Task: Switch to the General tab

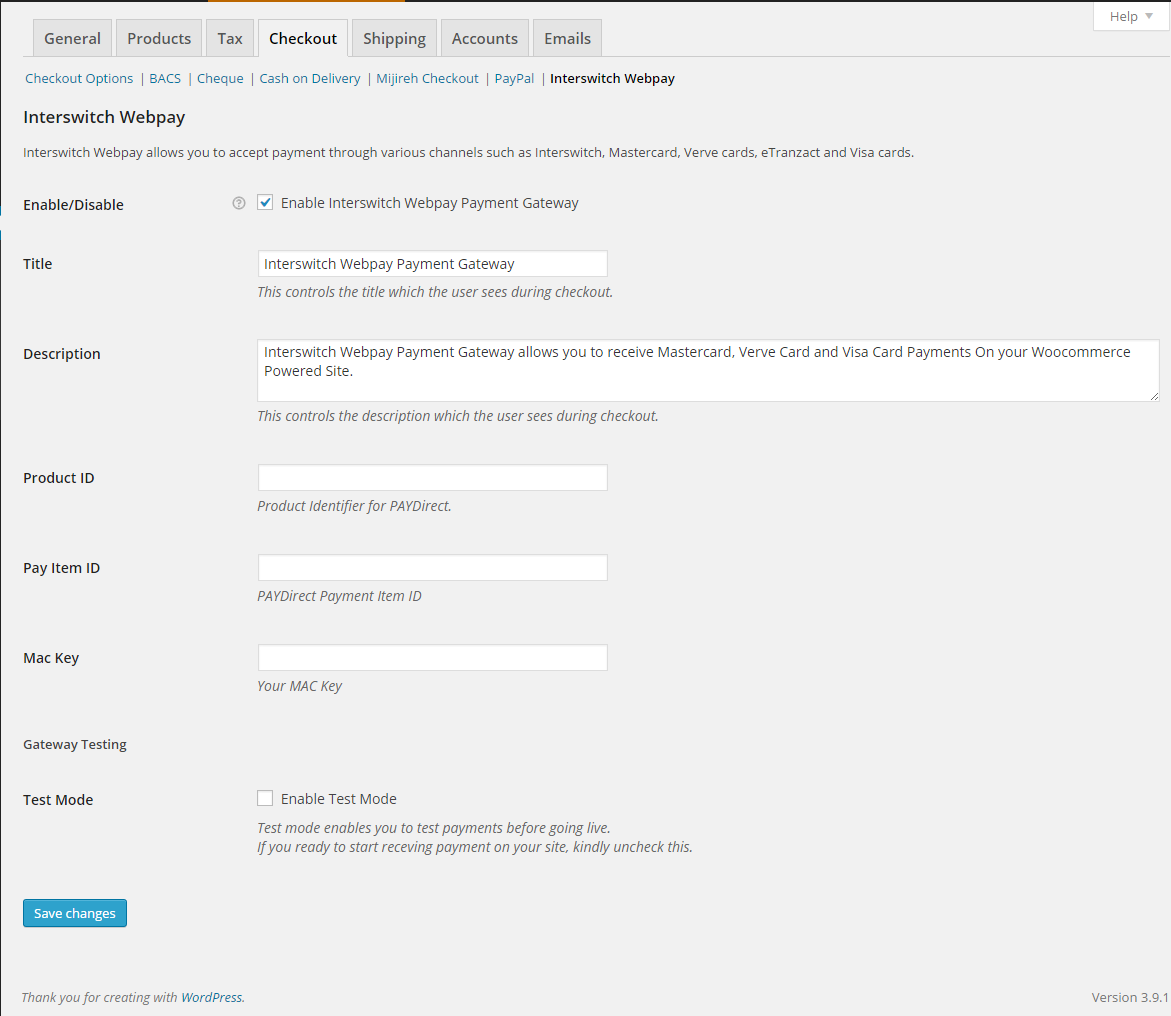Action: pos(72,39)
